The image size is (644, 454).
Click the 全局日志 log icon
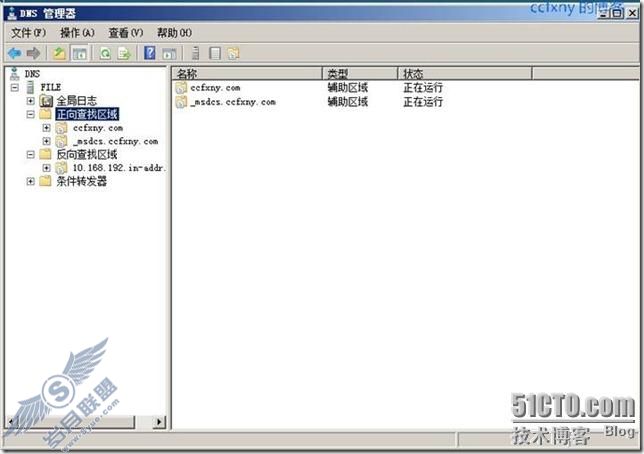(46, 101)
